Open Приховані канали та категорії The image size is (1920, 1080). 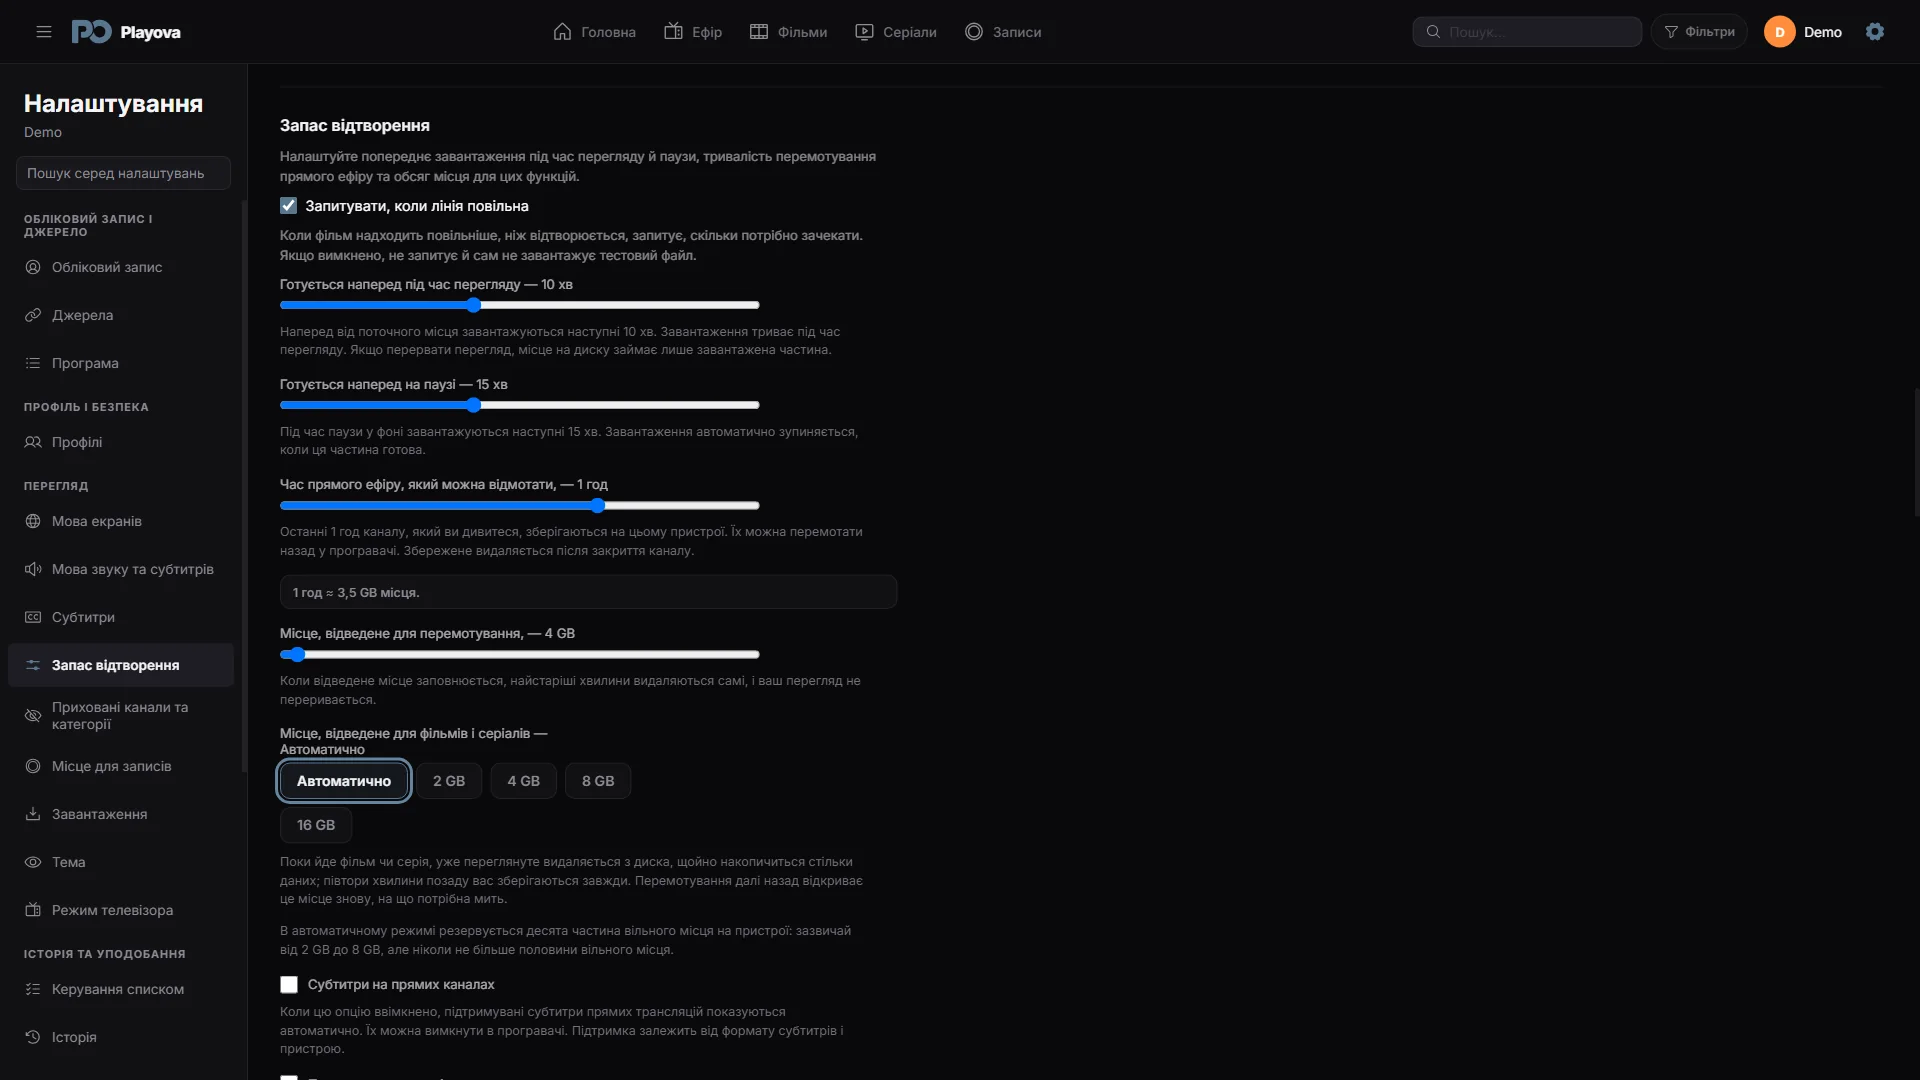[x=121, y=715]
